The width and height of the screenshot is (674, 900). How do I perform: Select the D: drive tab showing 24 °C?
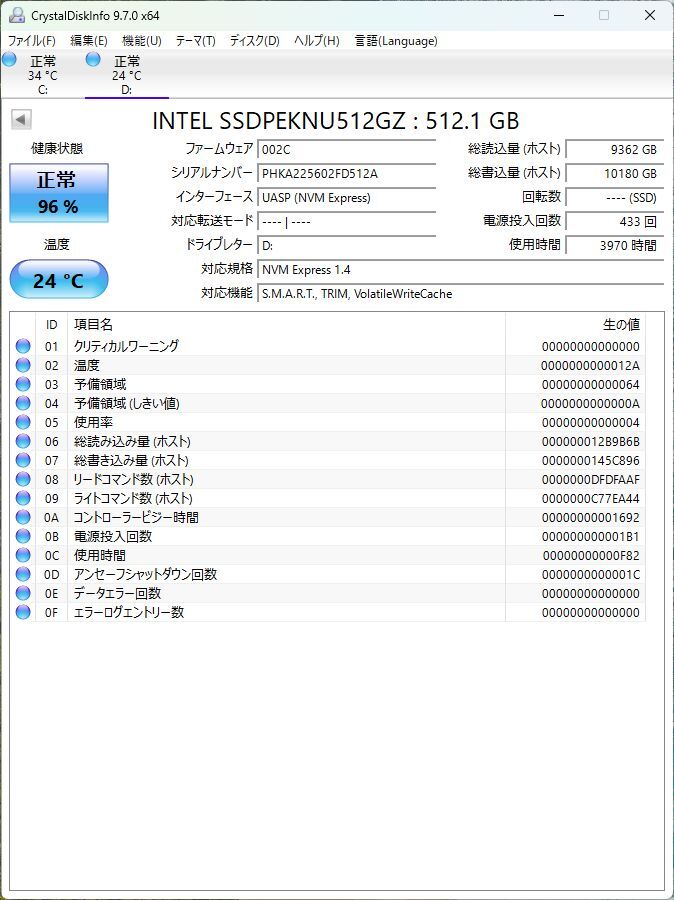[x=127, y=75]
